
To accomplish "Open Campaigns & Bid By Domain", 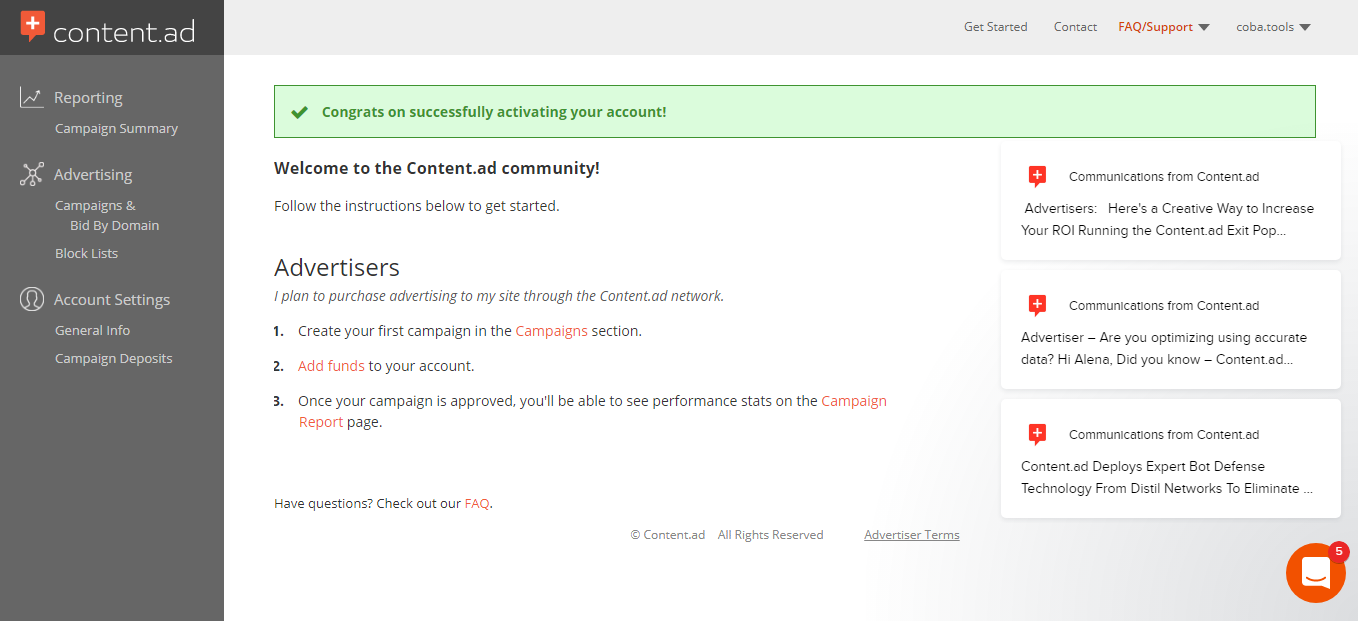I will coord(106,216).
